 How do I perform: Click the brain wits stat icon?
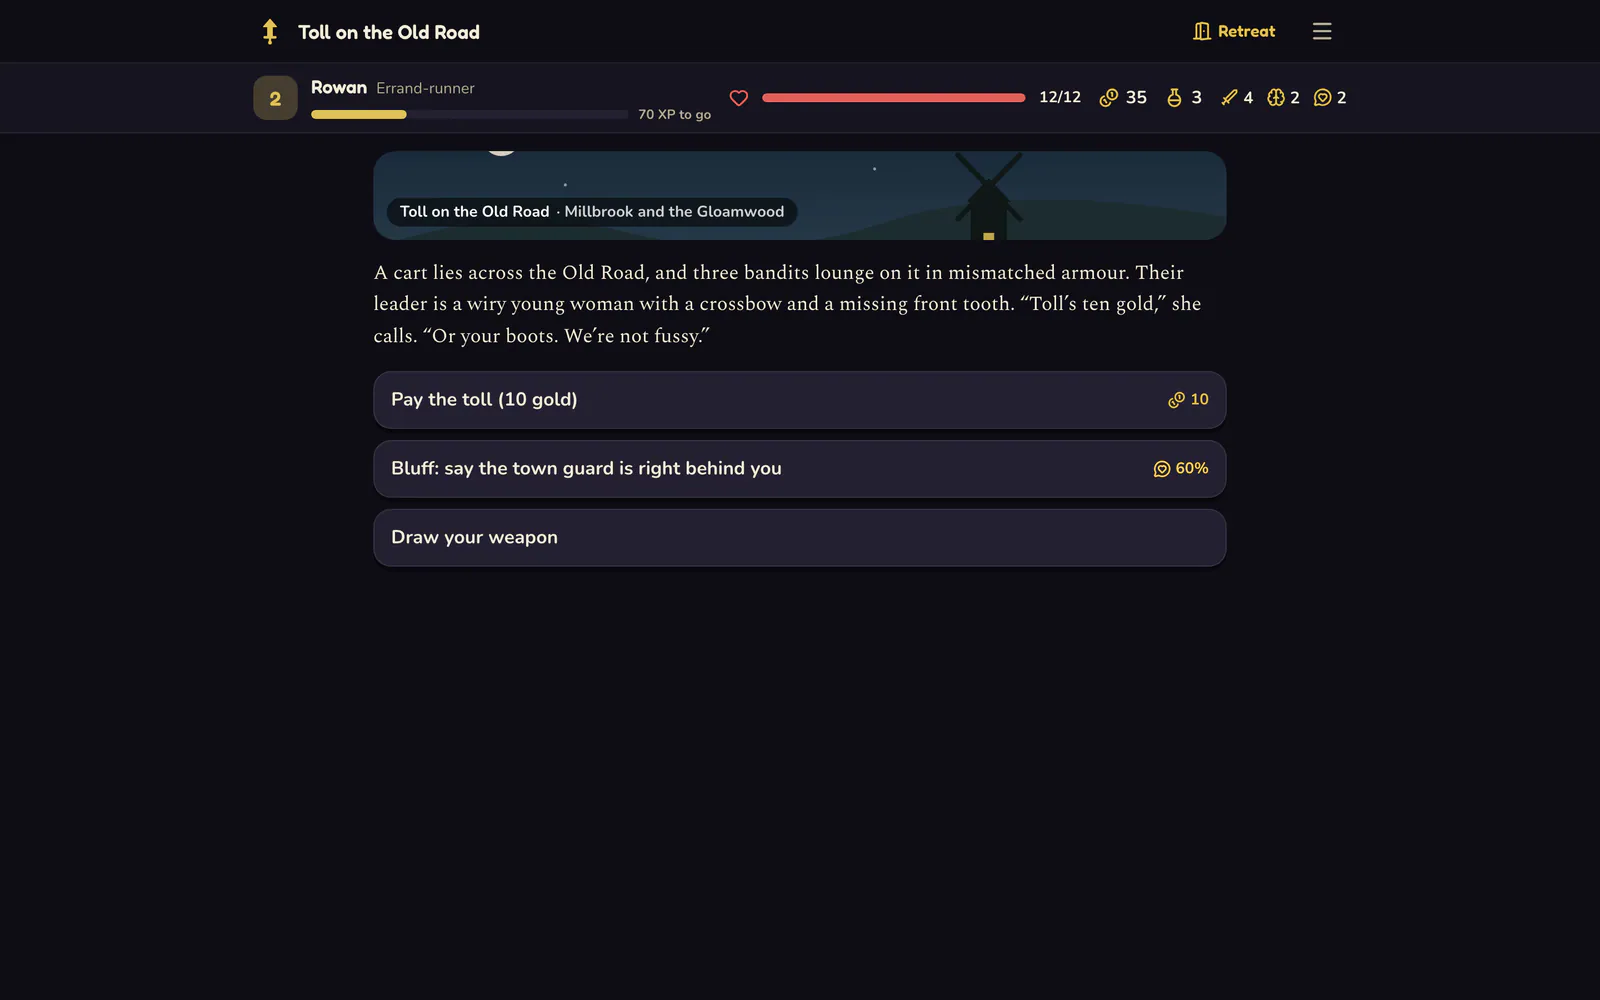[1276, 98]
